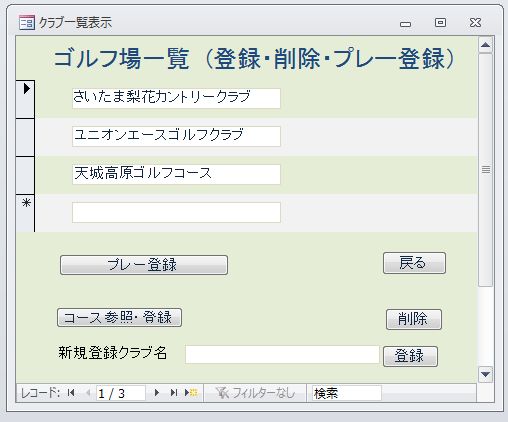Click the current record number box
Screen dimensions: 508x422
coord(121,393)
